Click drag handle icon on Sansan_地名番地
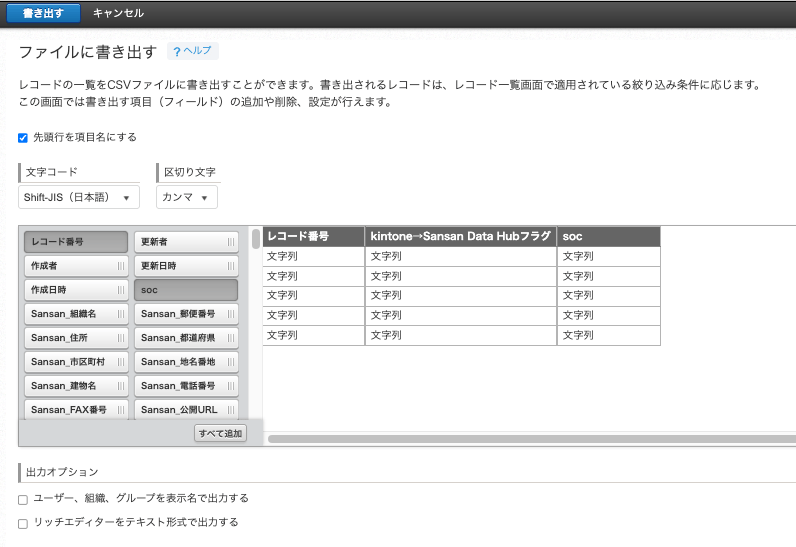The height and width of the screenshot is (547, 796). tap(231, 362)
